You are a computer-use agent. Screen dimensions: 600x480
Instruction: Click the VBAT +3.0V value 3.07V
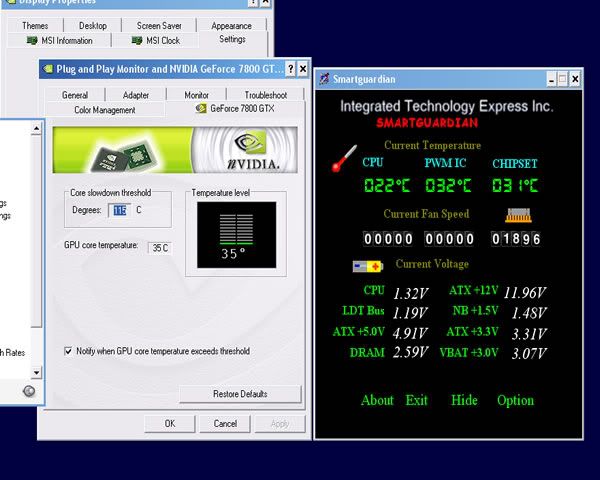coord(529,353)
